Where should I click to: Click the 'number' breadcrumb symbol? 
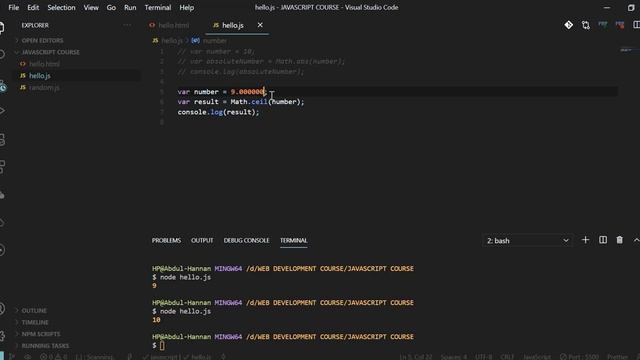tap(215, 41)
